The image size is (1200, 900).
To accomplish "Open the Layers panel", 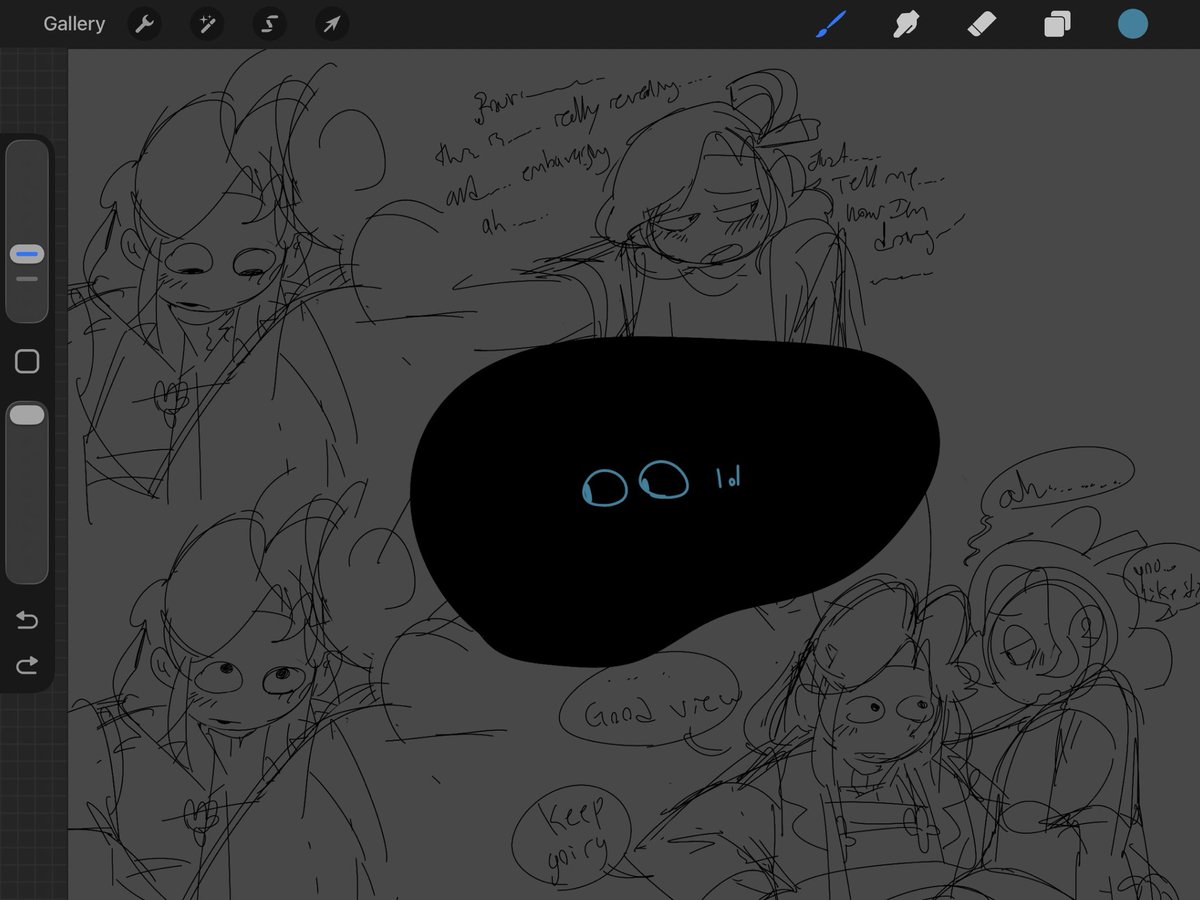I will (x=1057, y=24).
